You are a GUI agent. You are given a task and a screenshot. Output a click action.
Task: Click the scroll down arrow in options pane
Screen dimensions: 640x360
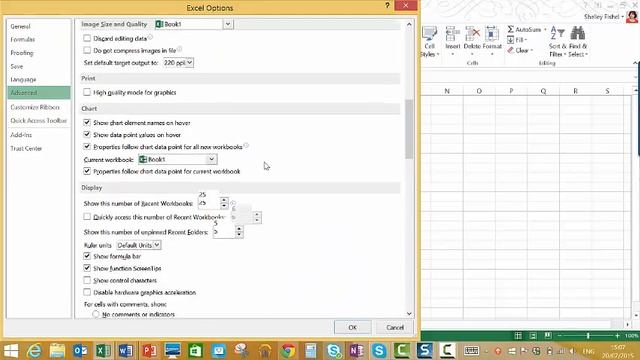[409, 313]
